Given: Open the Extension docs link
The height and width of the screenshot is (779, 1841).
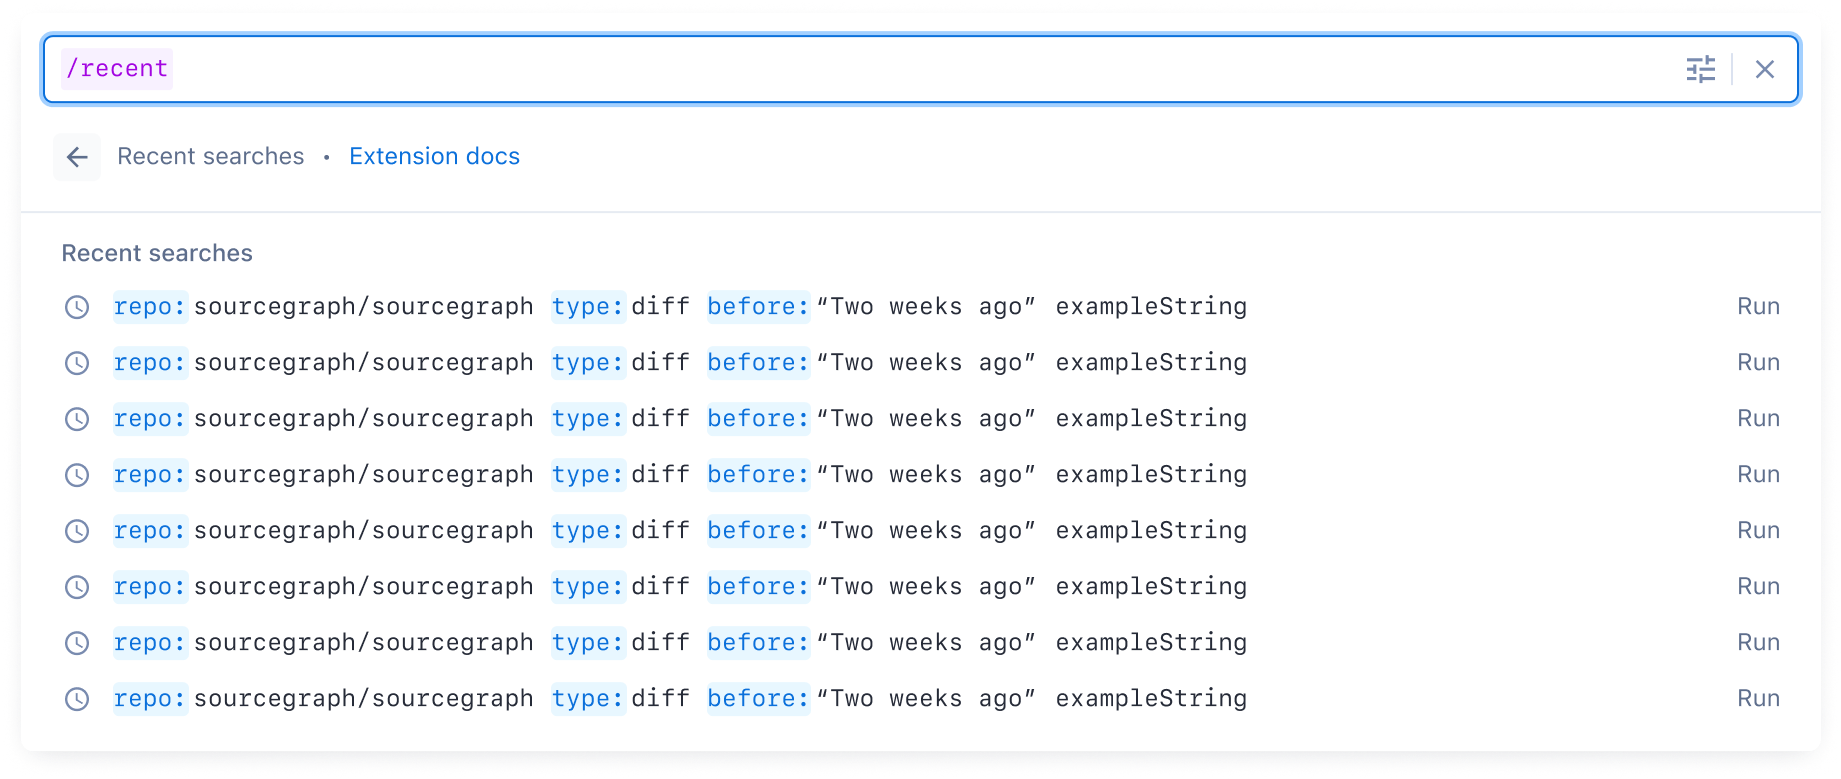Looking at the screenshot, I should (434, 156).
